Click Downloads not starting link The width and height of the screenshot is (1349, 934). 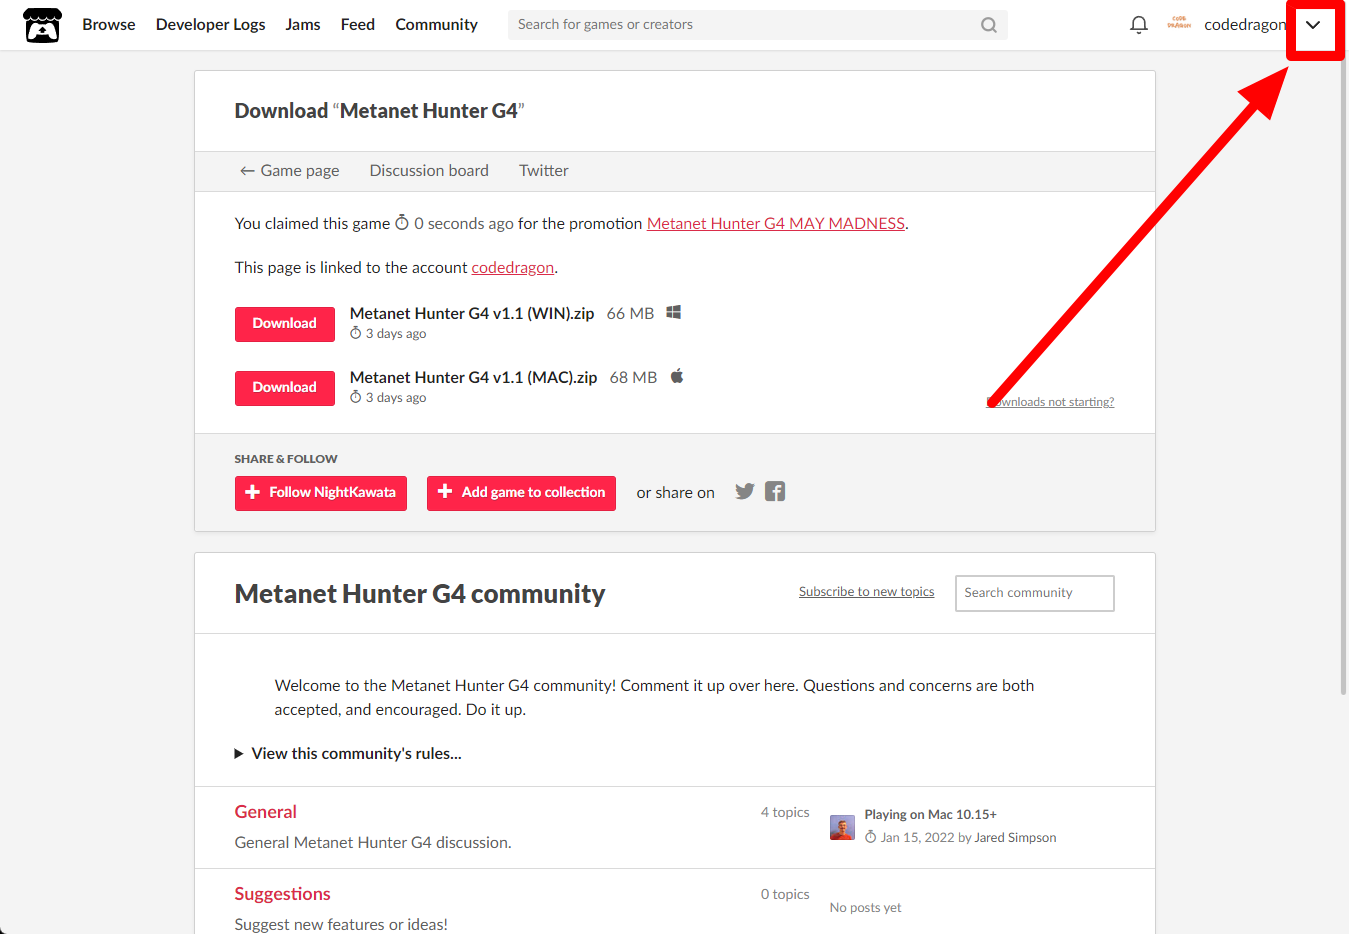click(1051, 402)
